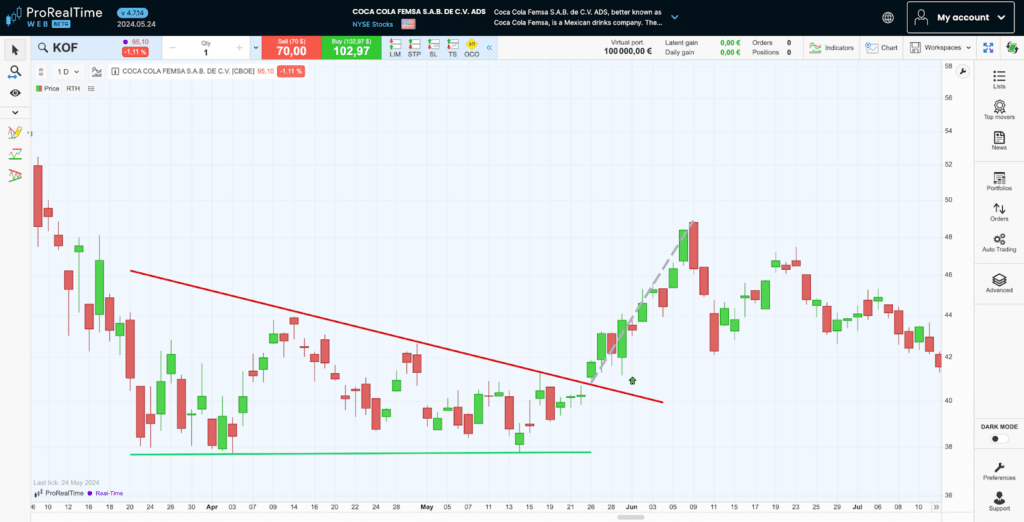The image size is (1024, 522).
Task: Open the Portfolios panel
Action: [x=999, y=181]
